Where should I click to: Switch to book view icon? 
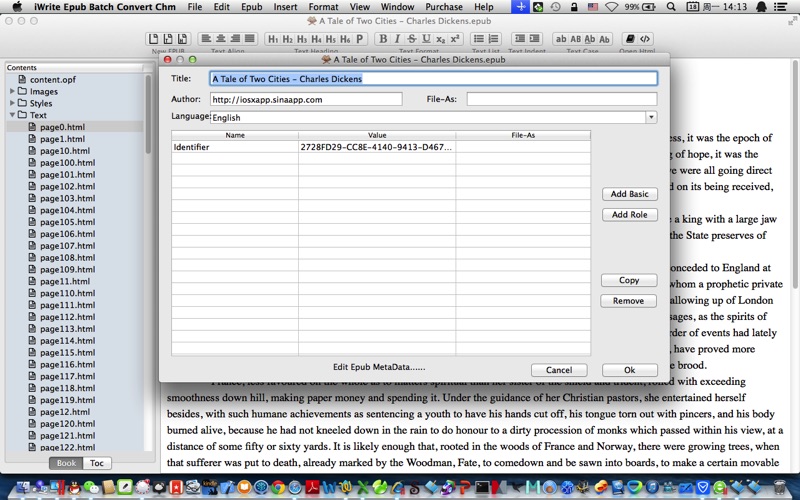[630, 39]
